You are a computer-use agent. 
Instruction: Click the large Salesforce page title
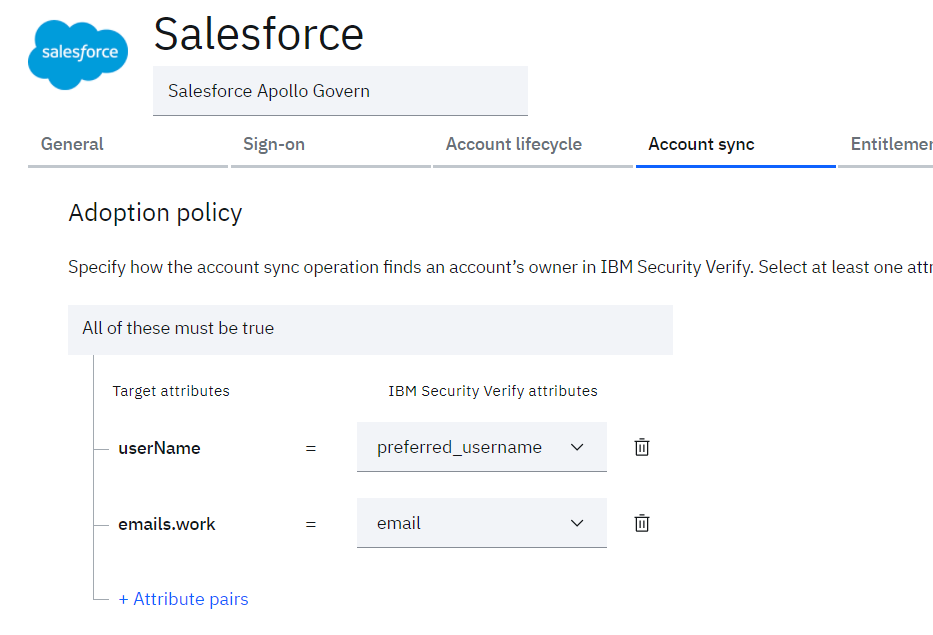pyautogui.click(x=258, y=35)
